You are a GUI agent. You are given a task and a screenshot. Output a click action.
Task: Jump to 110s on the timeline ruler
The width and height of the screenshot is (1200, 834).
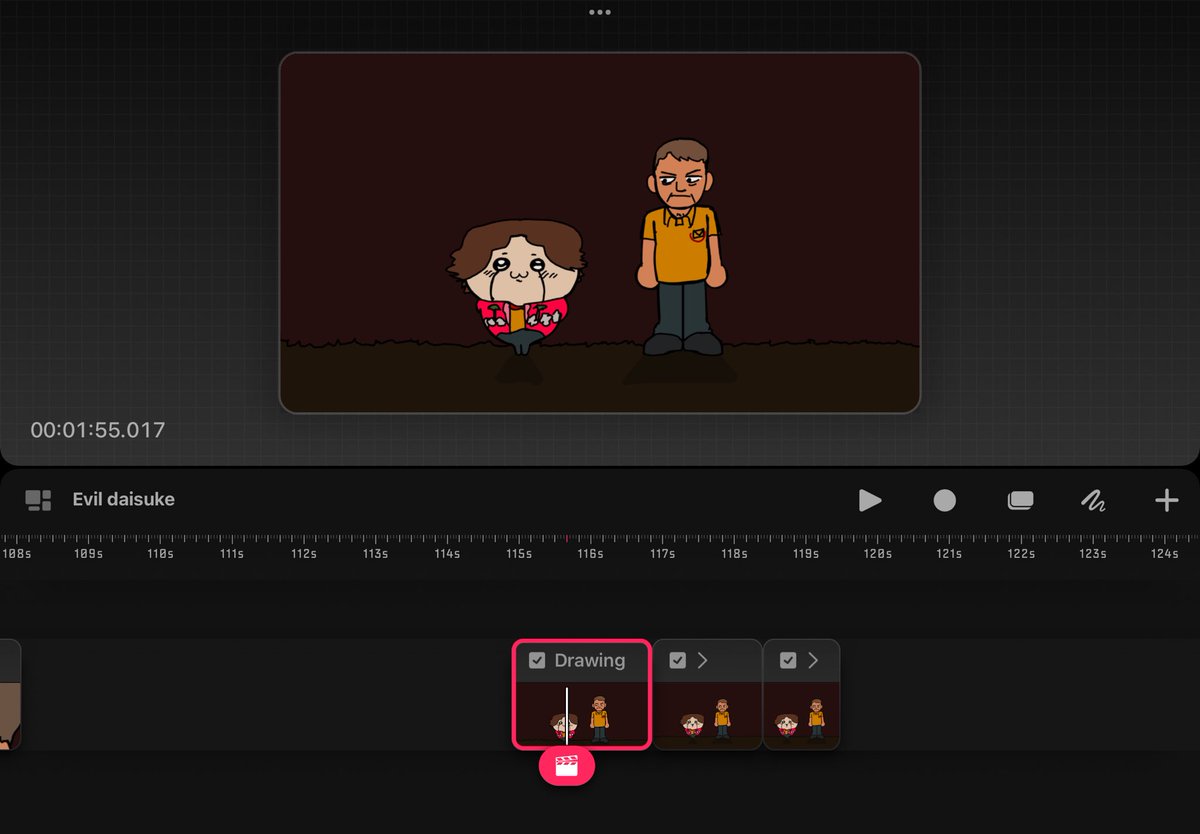point(161,553)
